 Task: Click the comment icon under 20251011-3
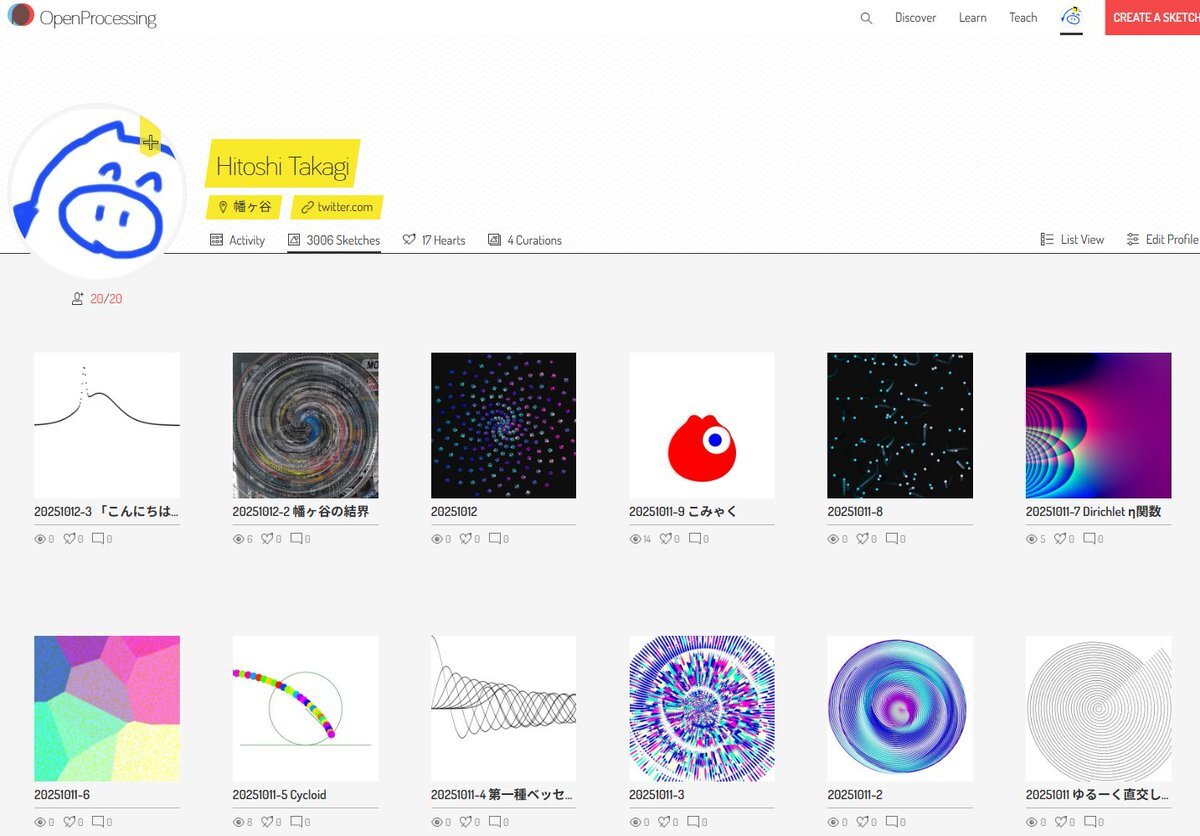tap(693, 822)
